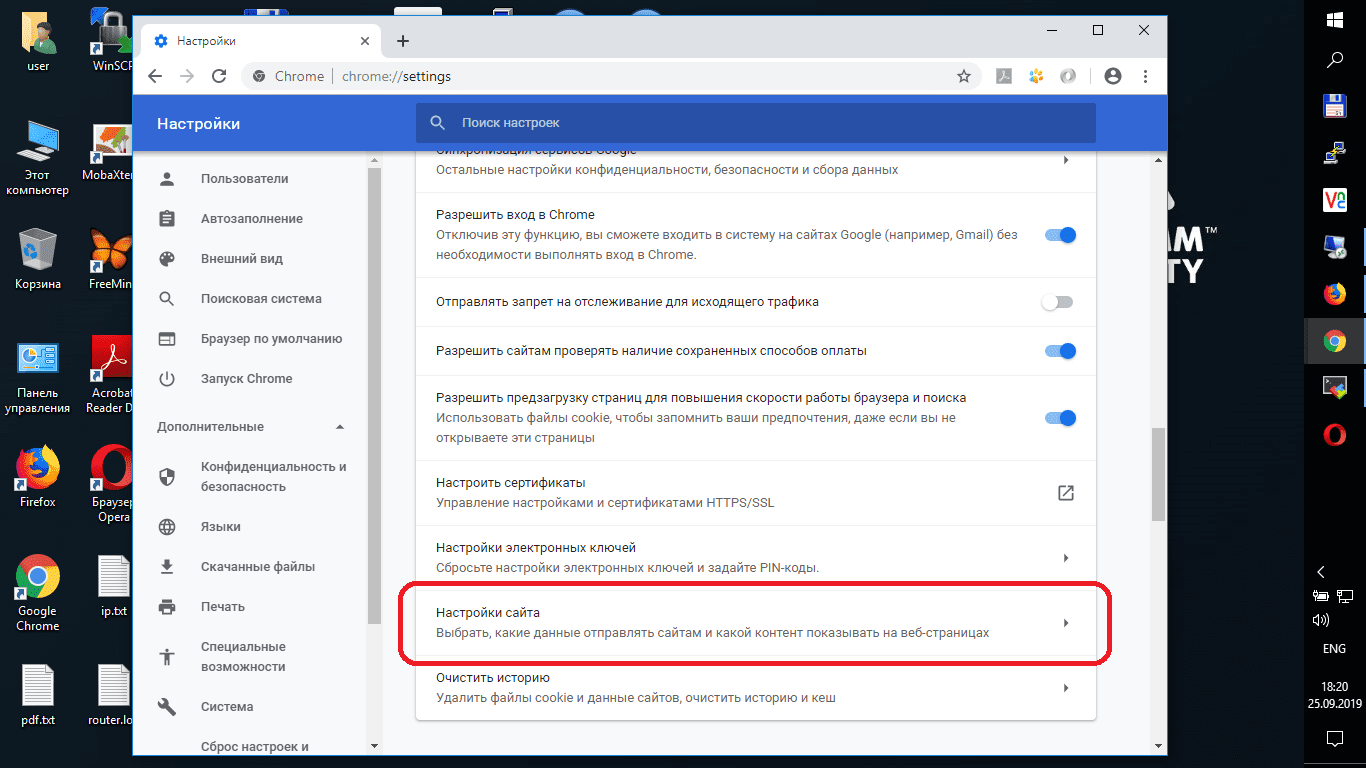Open the Adobe Acrobat extension icon

(1003, 76)
